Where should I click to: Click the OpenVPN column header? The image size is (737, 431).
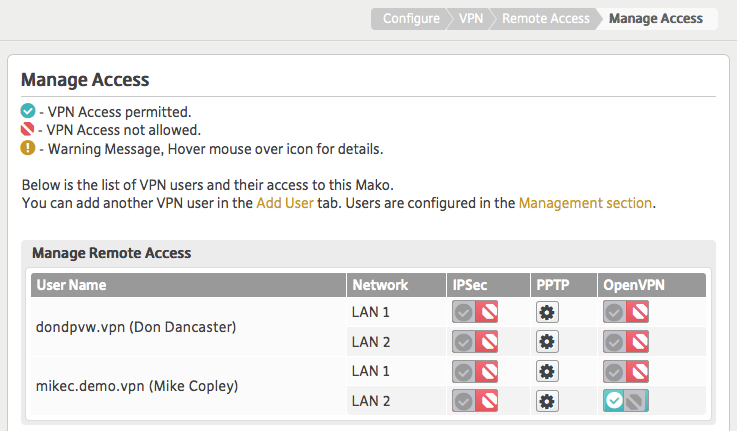[652, 285]
